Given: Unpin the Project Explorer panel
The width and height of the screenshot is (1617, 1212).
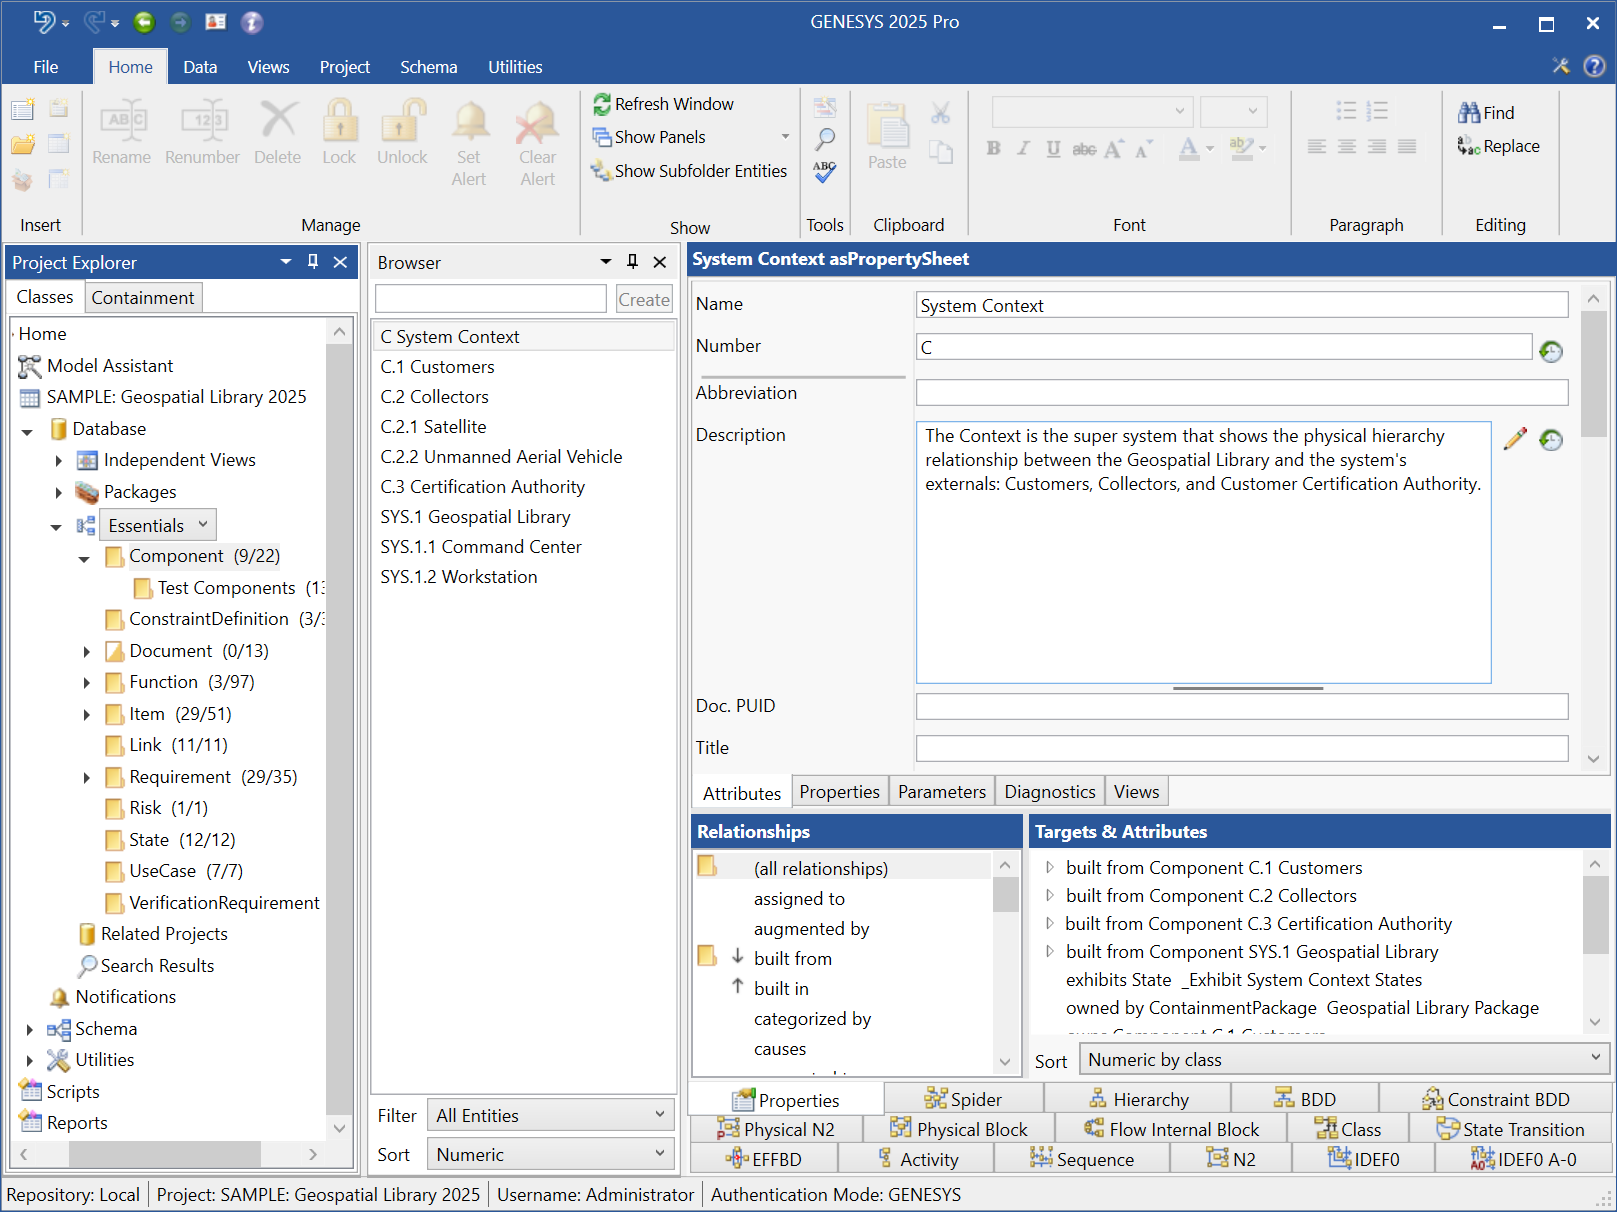Looking at the screenshot, I should (x=313, y=262).
